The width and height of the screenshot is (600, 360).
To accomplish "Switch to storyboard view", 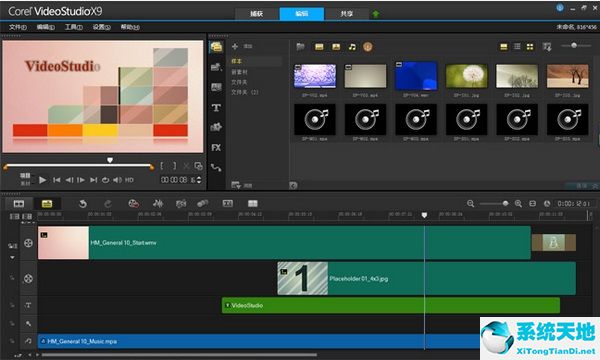I will tap(19, 204).
